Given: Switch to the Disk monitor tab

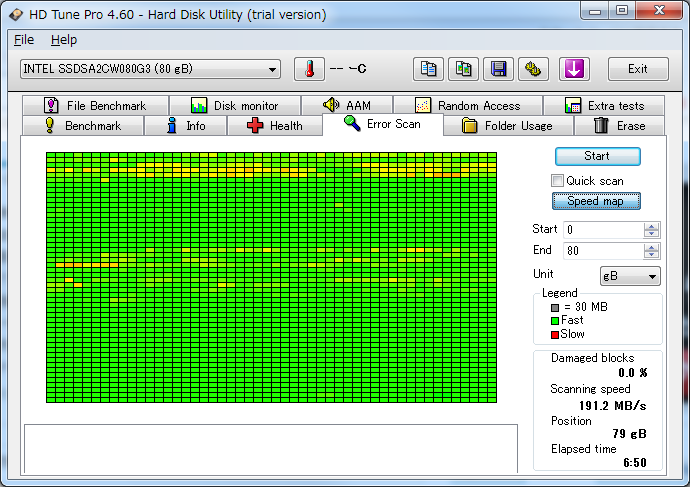Looking at the screenshot, I should [x=235, y=106].
